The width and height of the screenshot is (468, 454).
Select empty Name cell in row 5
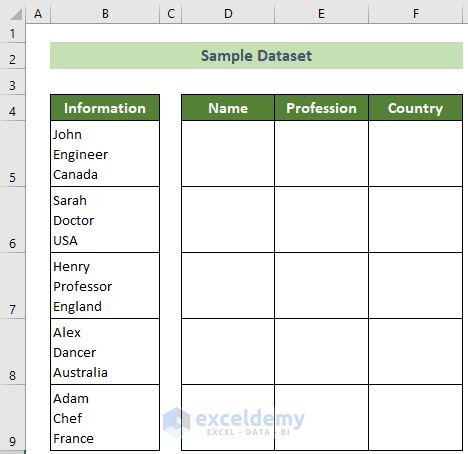coord(228,154)
